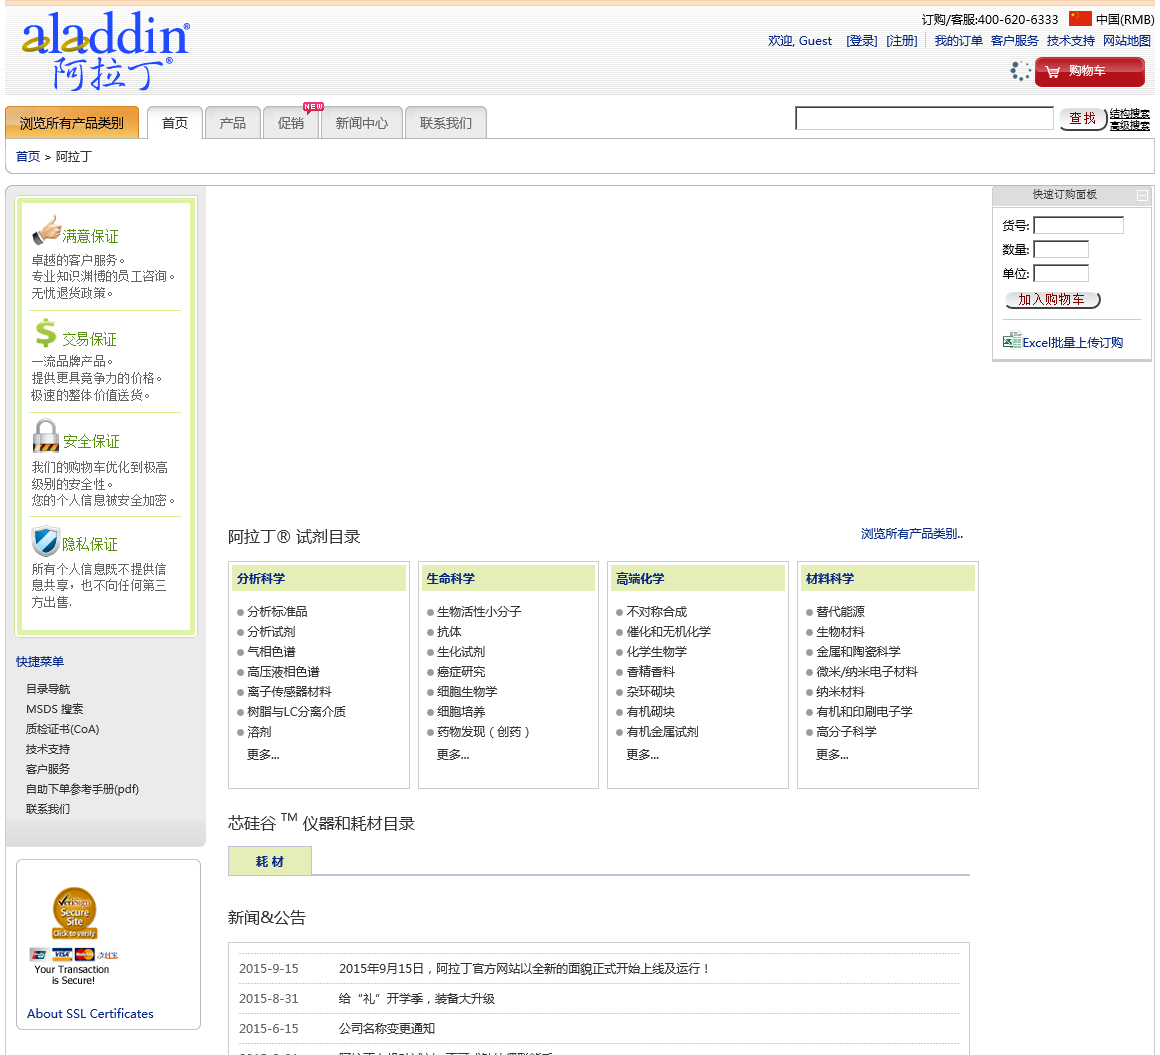Click the dollar sign transaction guarantee icon

(x=45, y=333)
